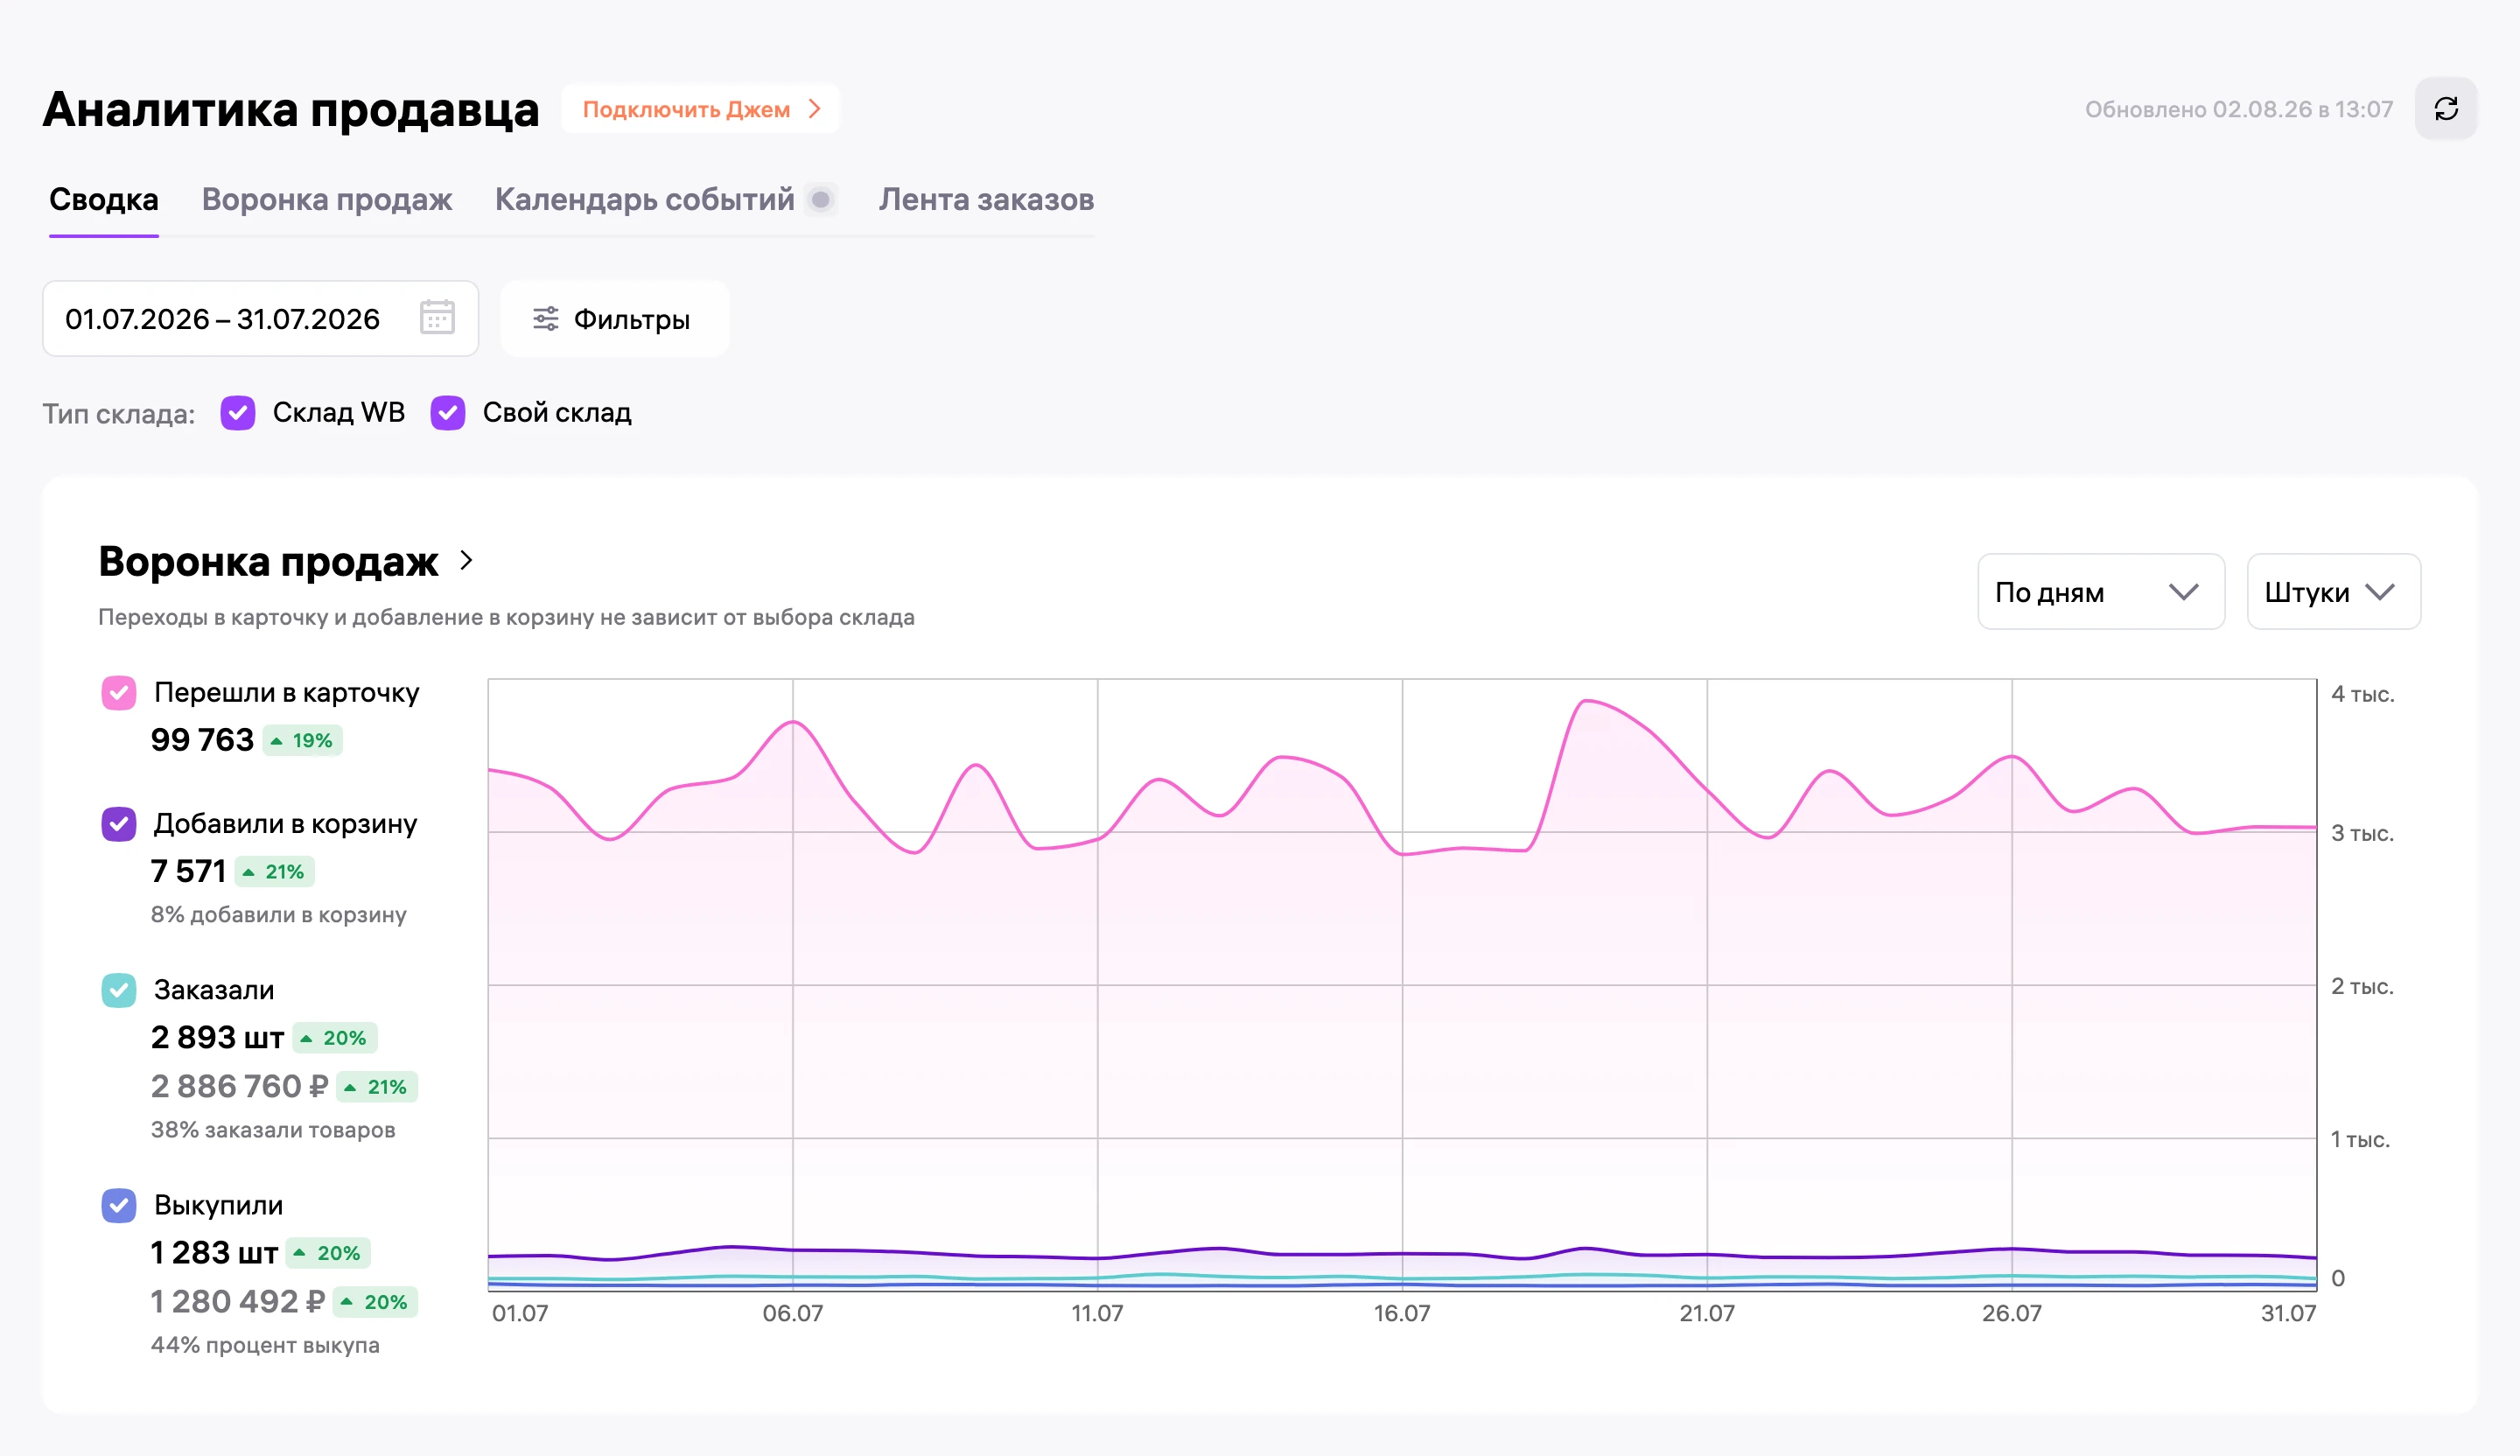Click the refresh data icon
The image size is (2520, 1456).
click(x=2445, y=109)
